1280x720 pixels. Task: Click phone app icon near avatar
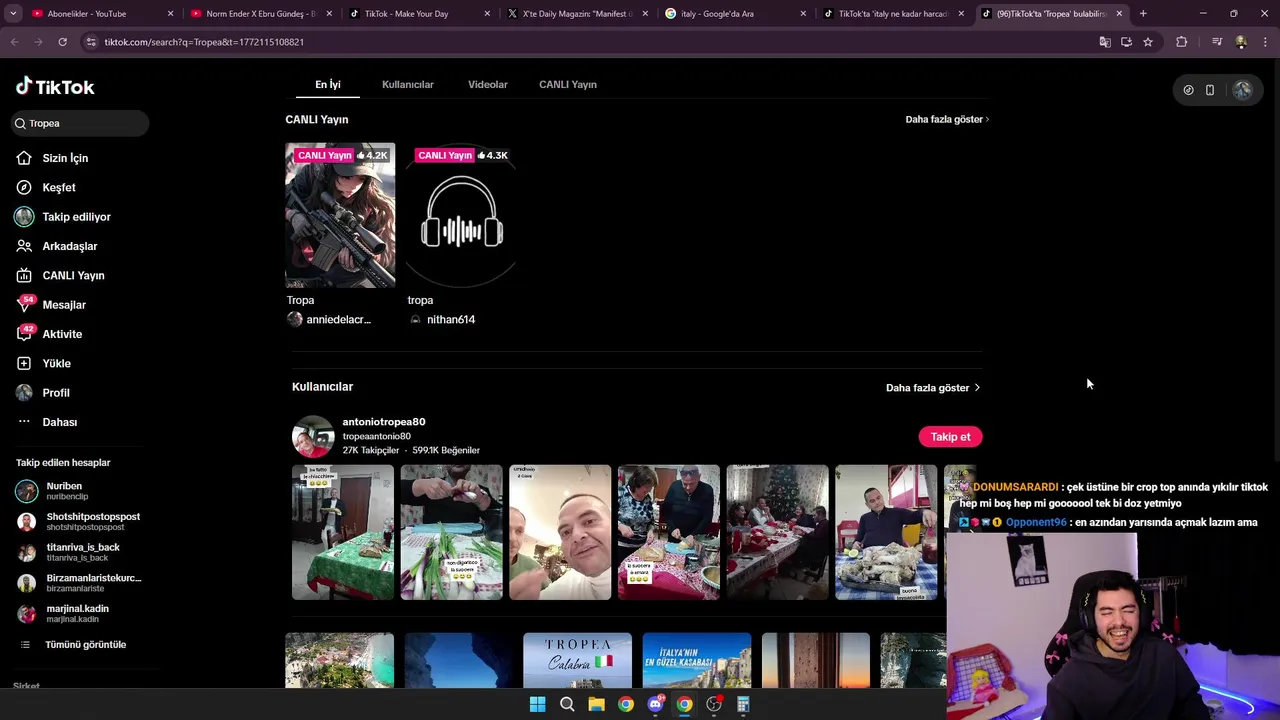1210,90
